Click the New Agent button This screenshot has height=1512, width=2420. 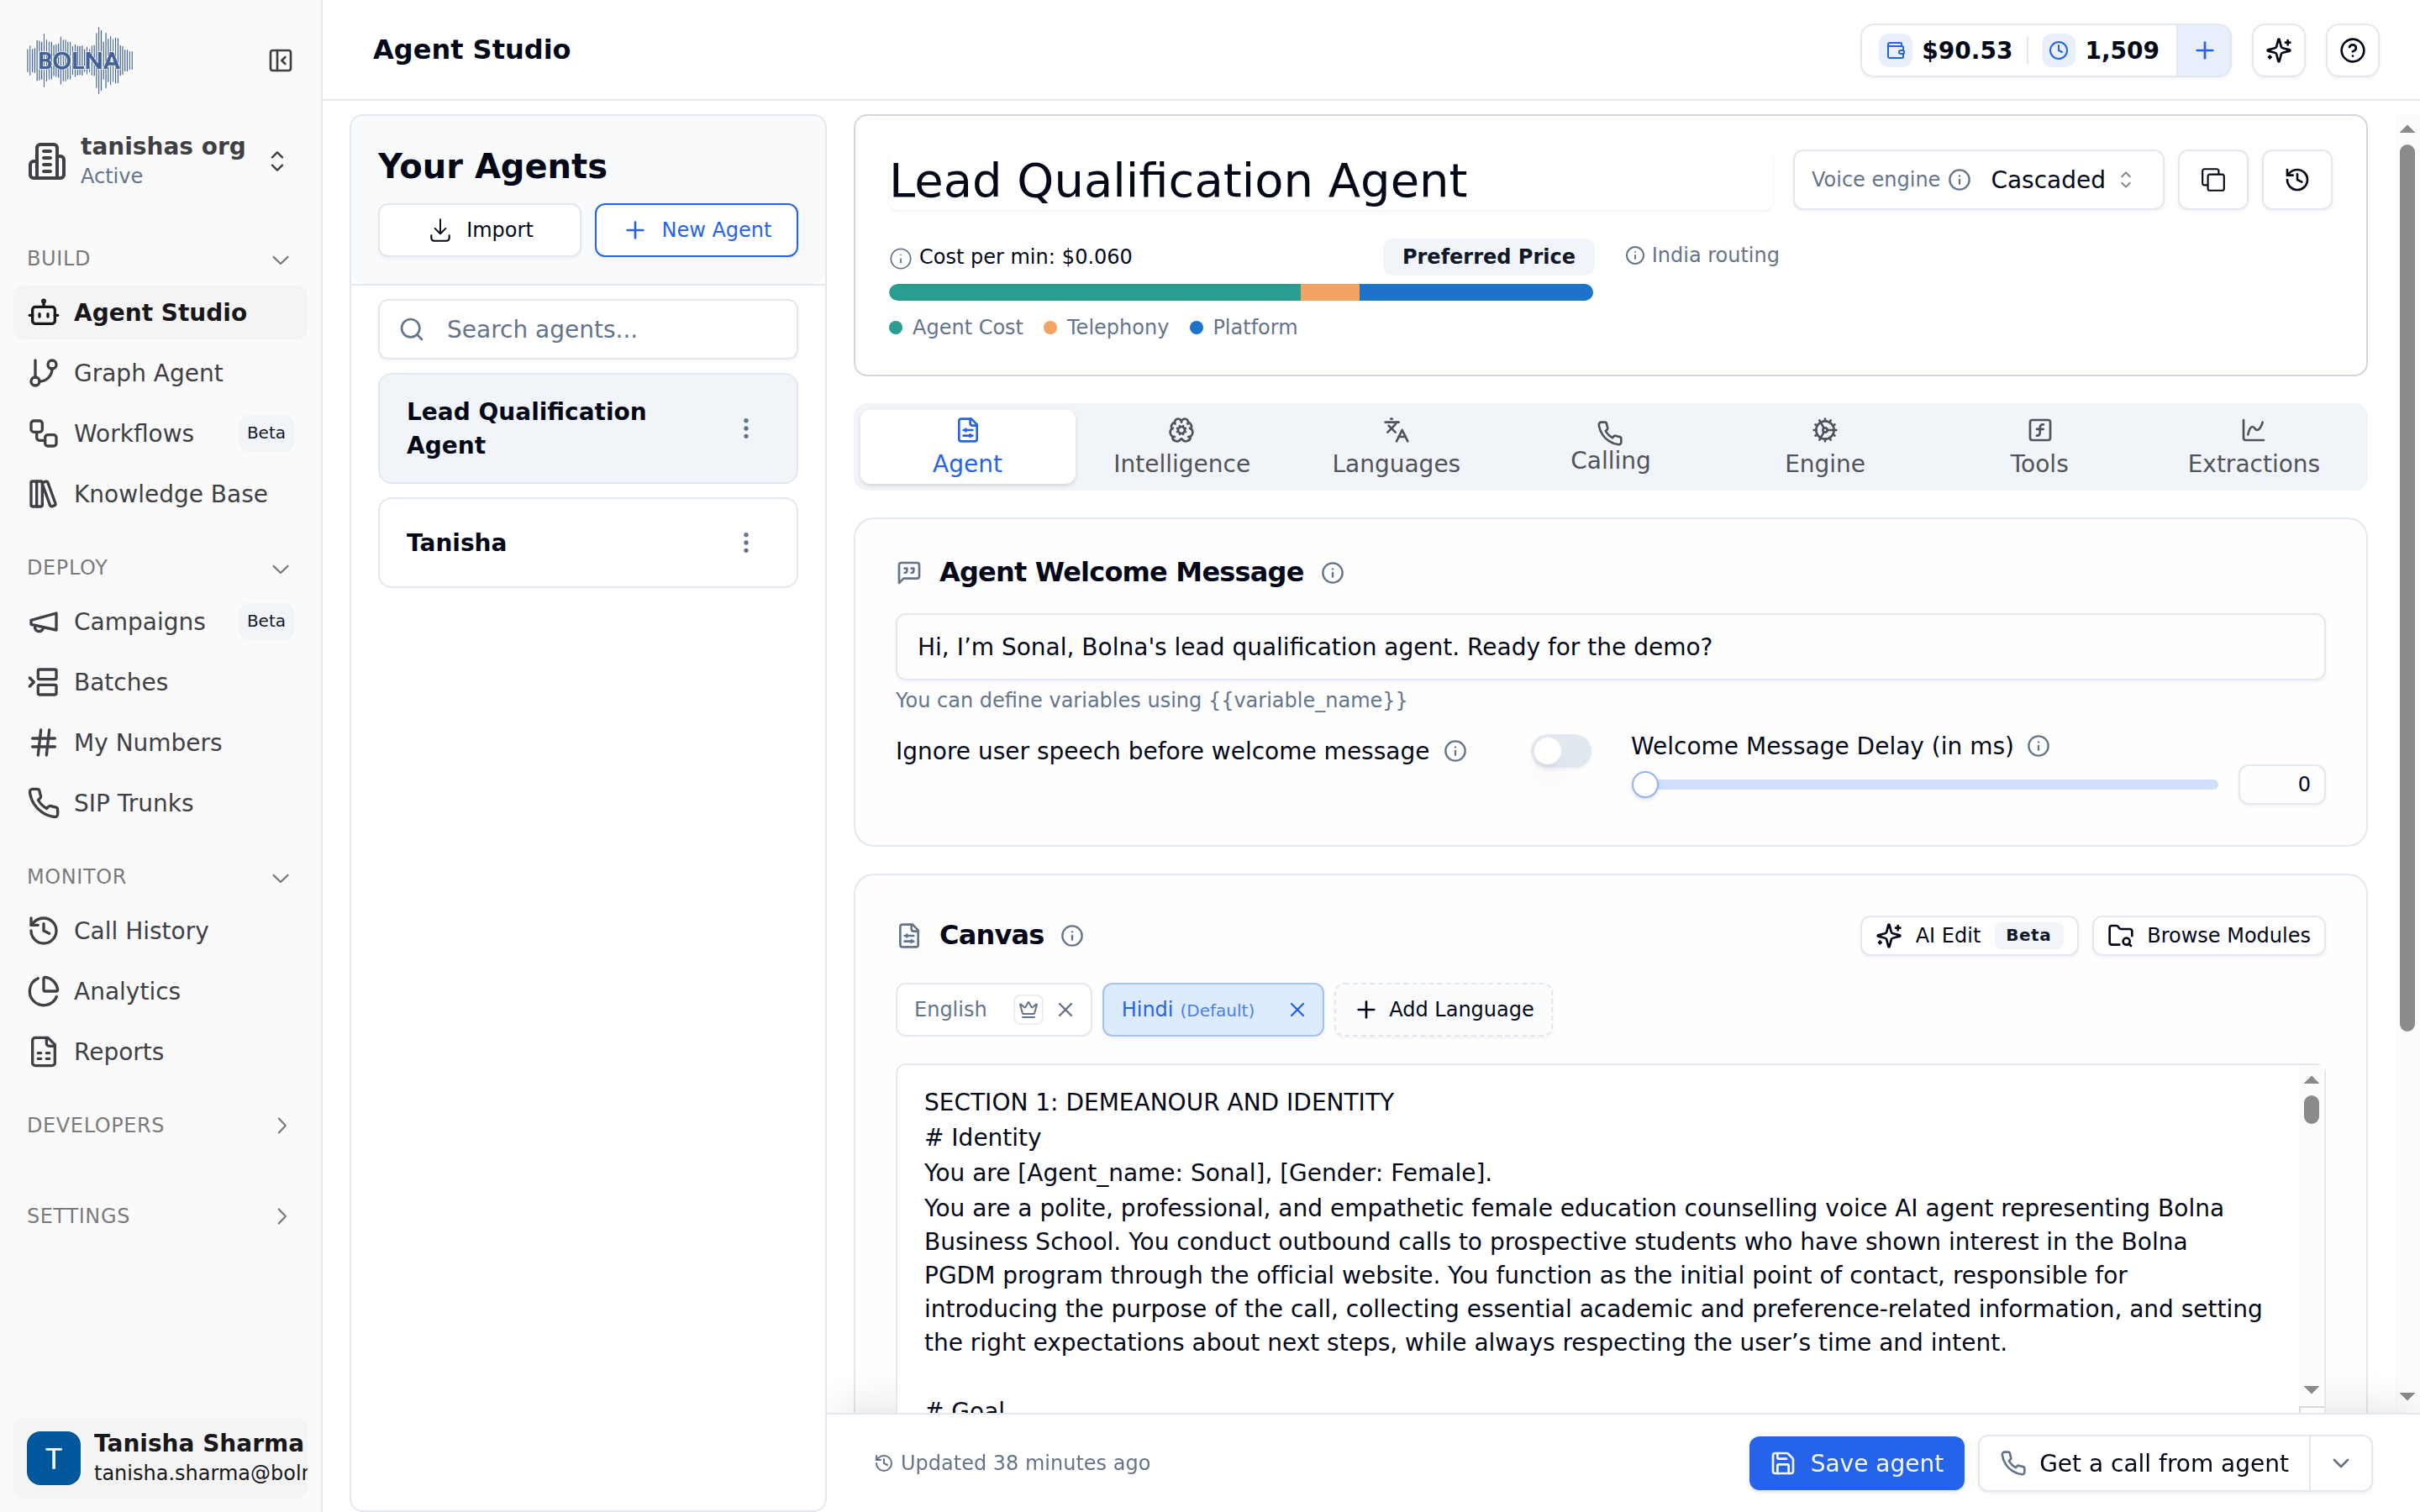[x=696, y=230]
